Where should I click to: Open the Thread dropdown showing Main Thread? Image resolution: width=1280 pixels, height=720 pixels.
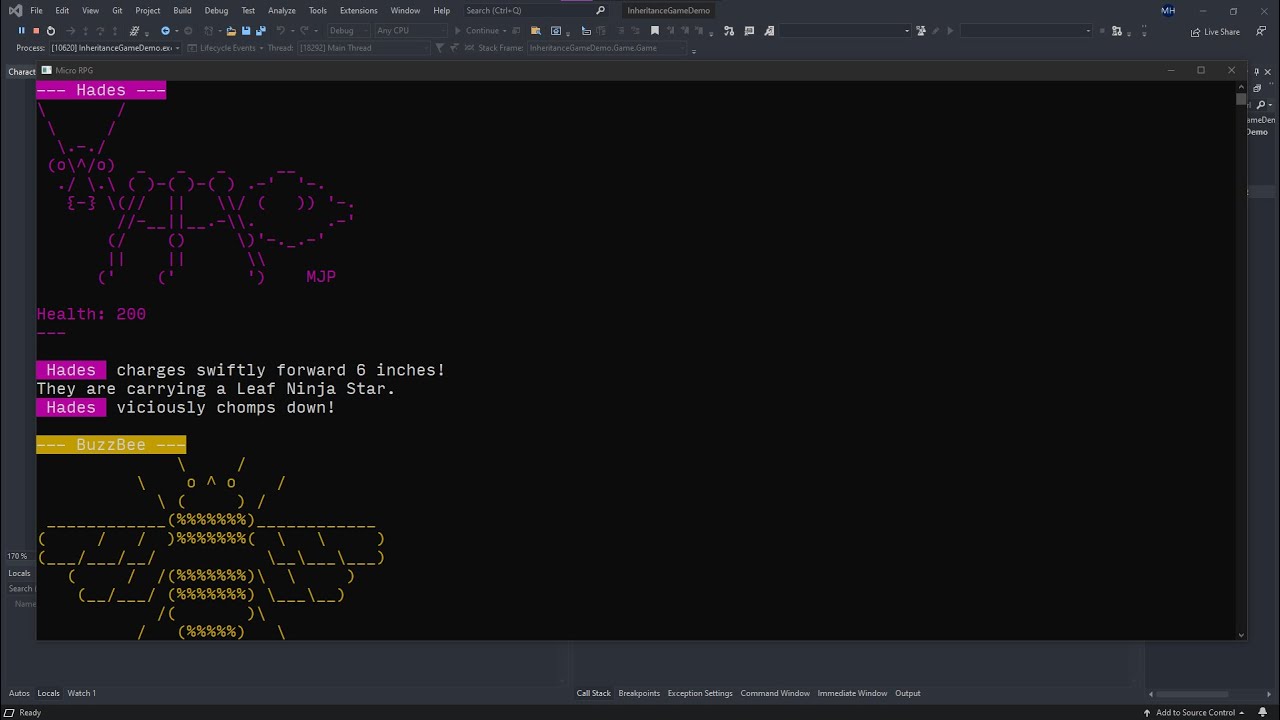tap(364, 48)
